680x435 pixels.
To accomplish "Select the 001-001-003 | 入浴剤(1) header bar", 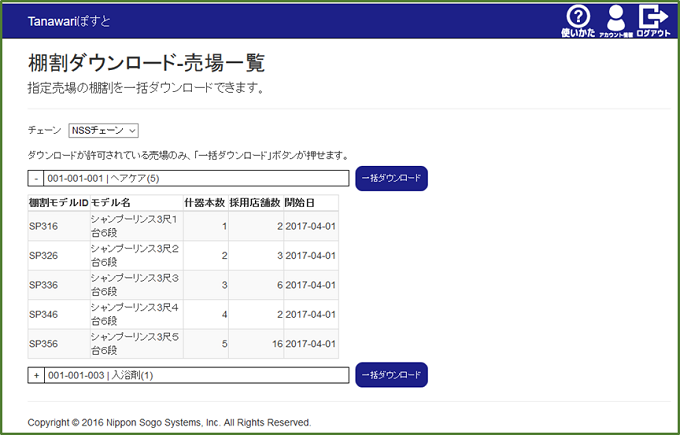I will [197, 375].
